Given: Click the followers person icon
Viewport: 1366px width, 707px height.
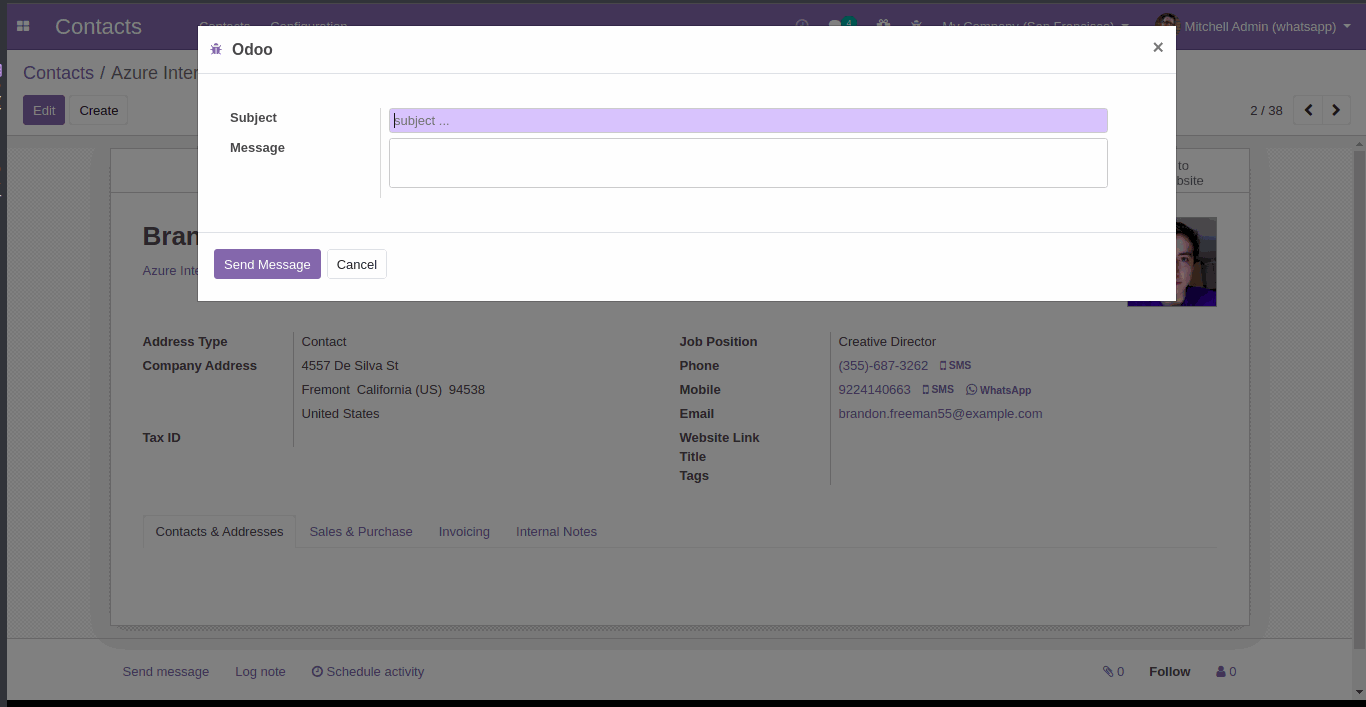Looking at the screenshot, I should click(1221, 672).
